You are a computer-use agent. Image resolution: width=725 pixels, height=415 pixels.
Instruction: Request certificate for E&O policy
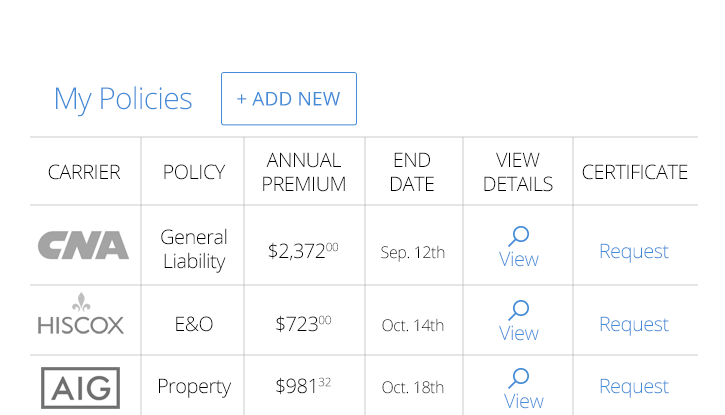point(633,324)
